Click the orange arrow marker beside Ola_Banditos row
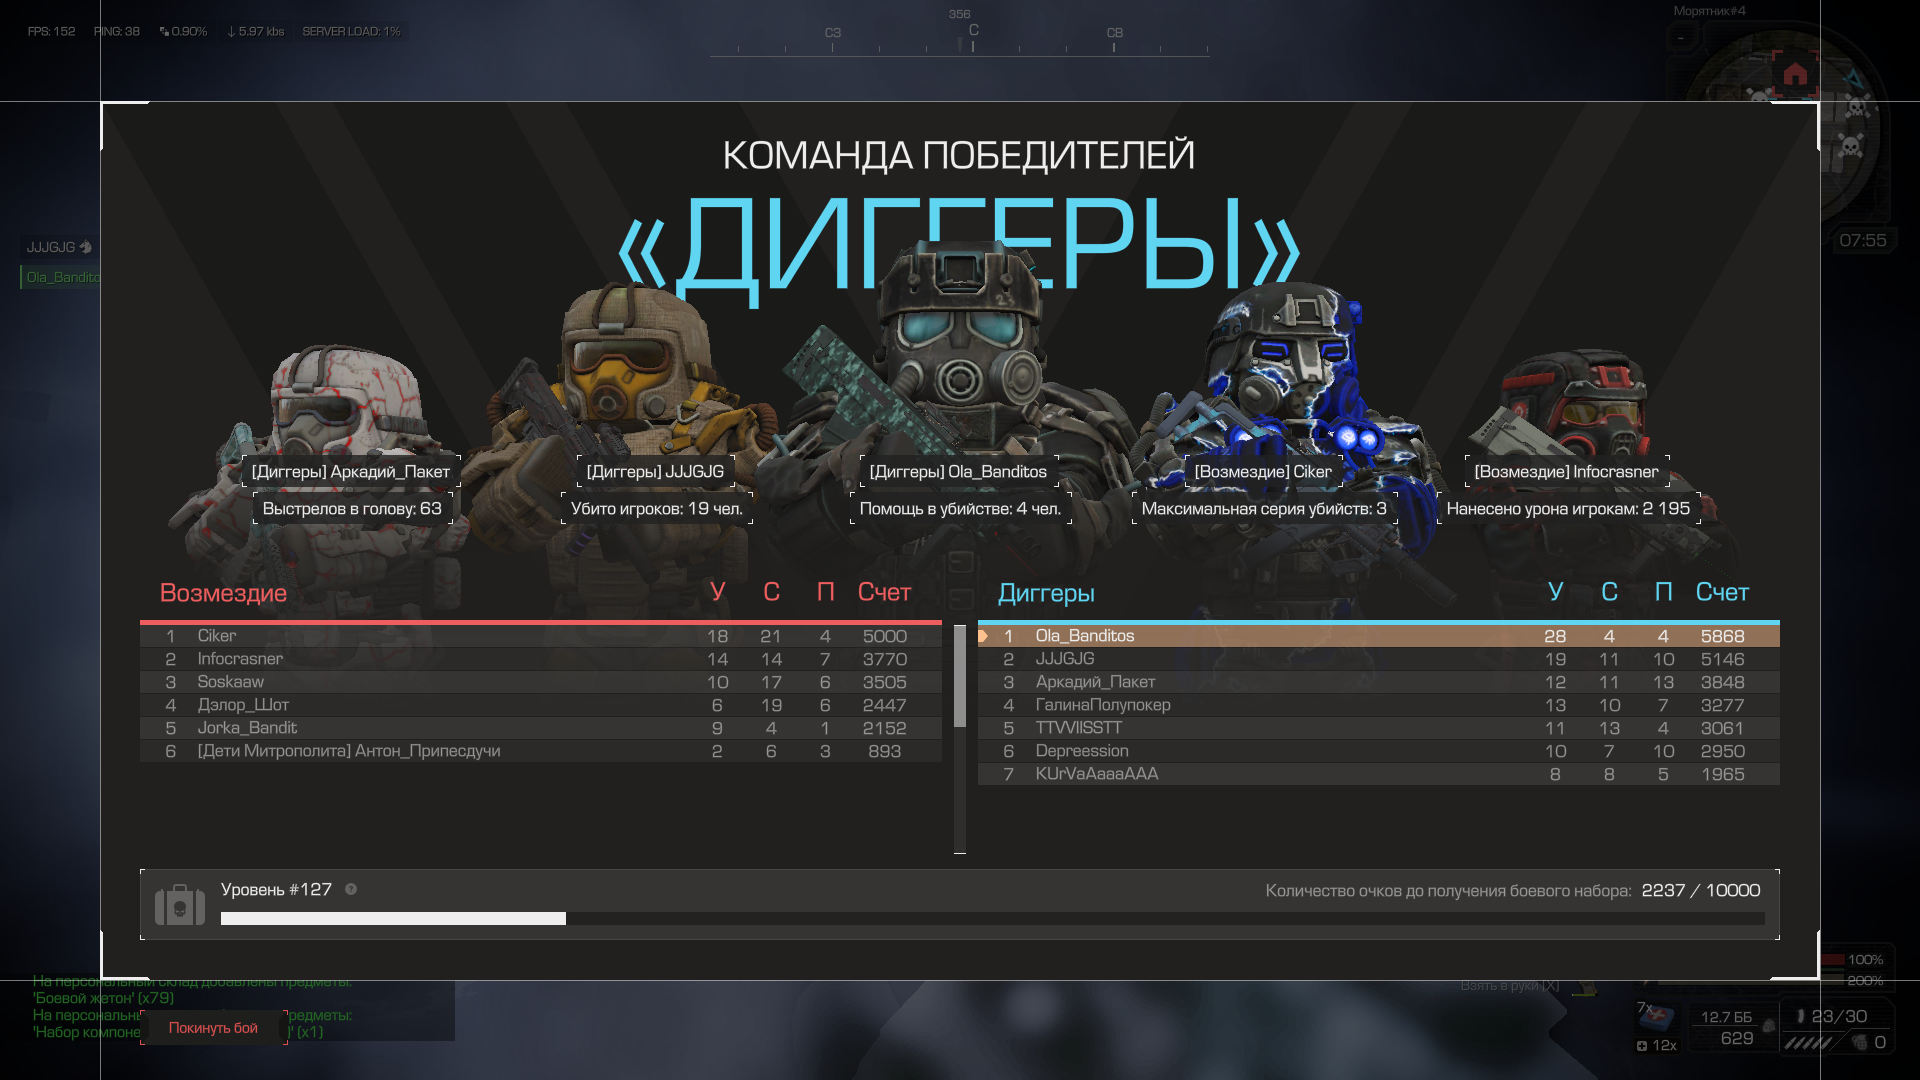This screenshot has width=1920, height=1080. [x=983, y=636]
